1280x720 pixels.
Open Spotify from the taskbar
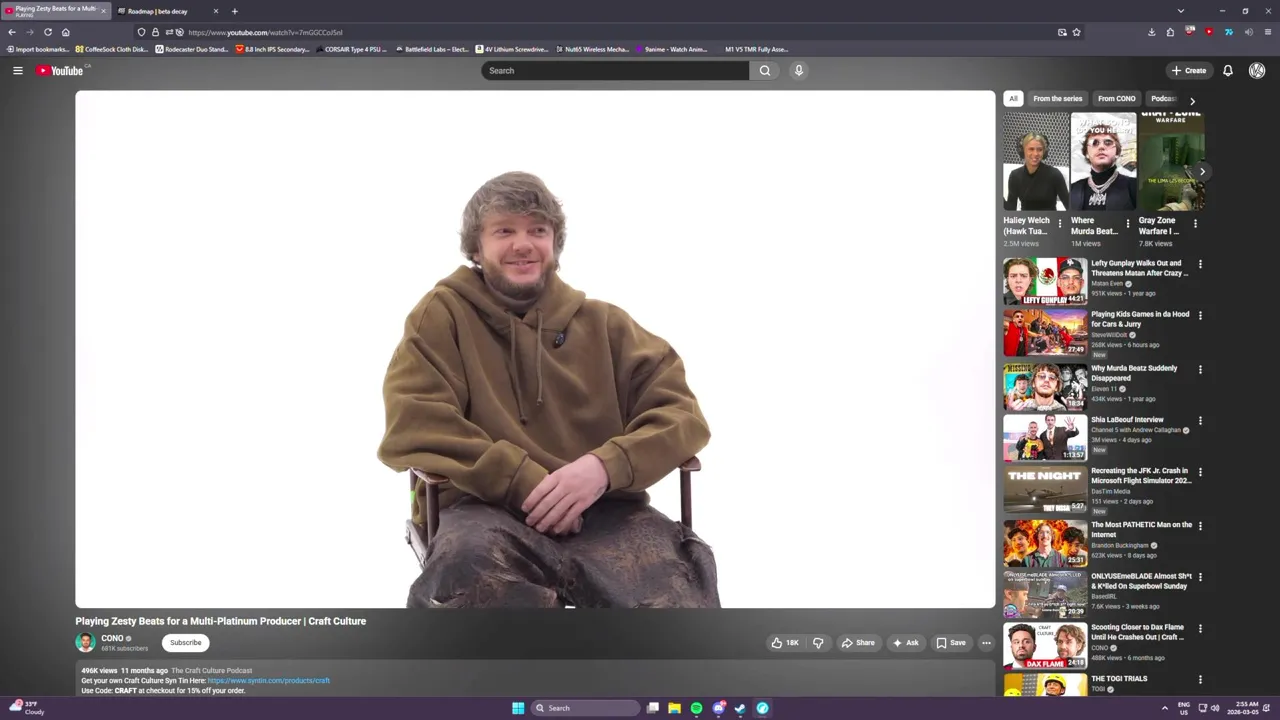pyautogui.click(x=696, y=708)
